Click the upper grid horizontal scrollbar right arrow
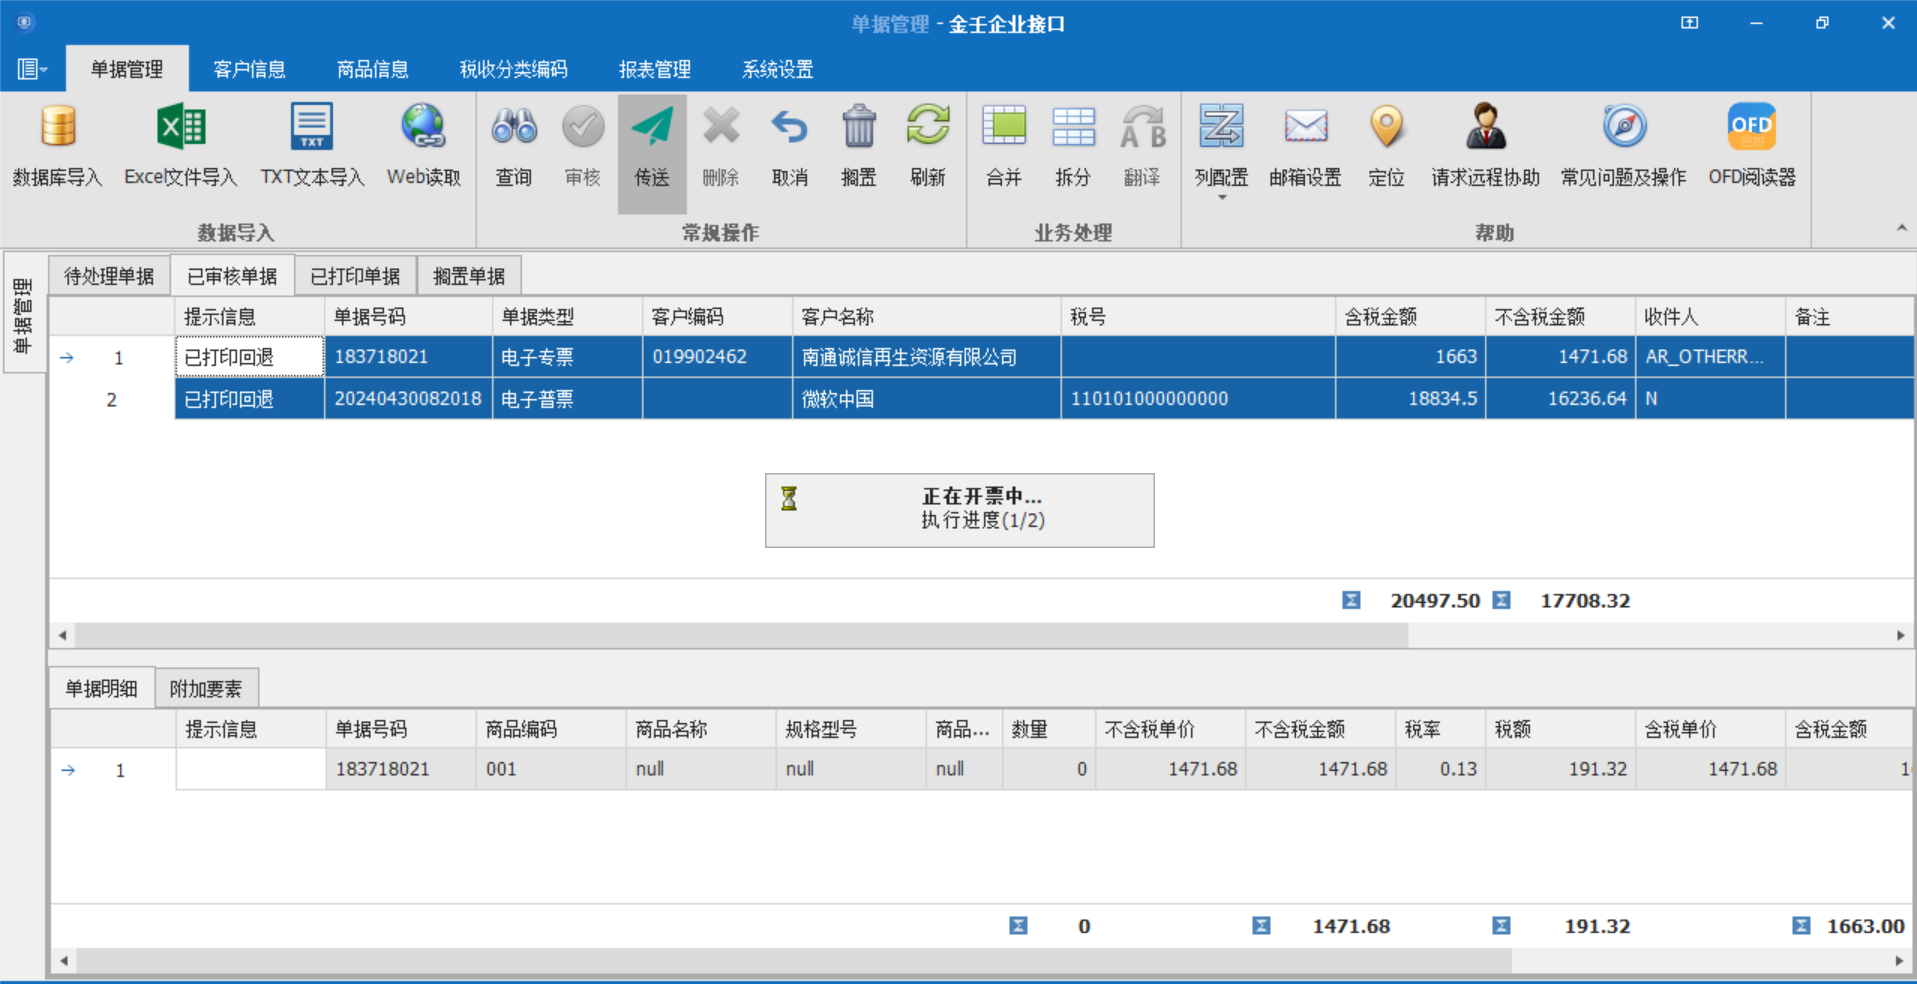1917x984 pixels. tap(1900, 635)
